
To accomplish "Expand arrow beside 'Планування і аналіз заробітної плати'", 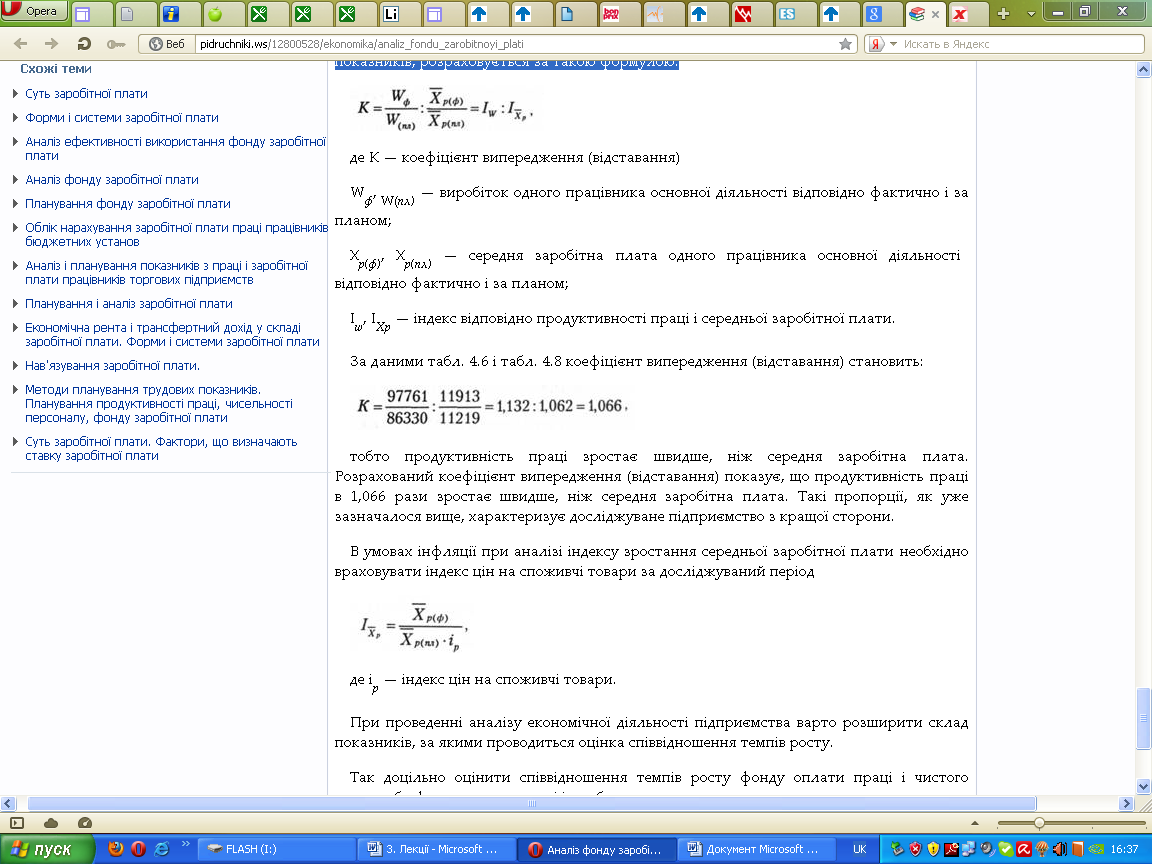I will coord(15,303).
